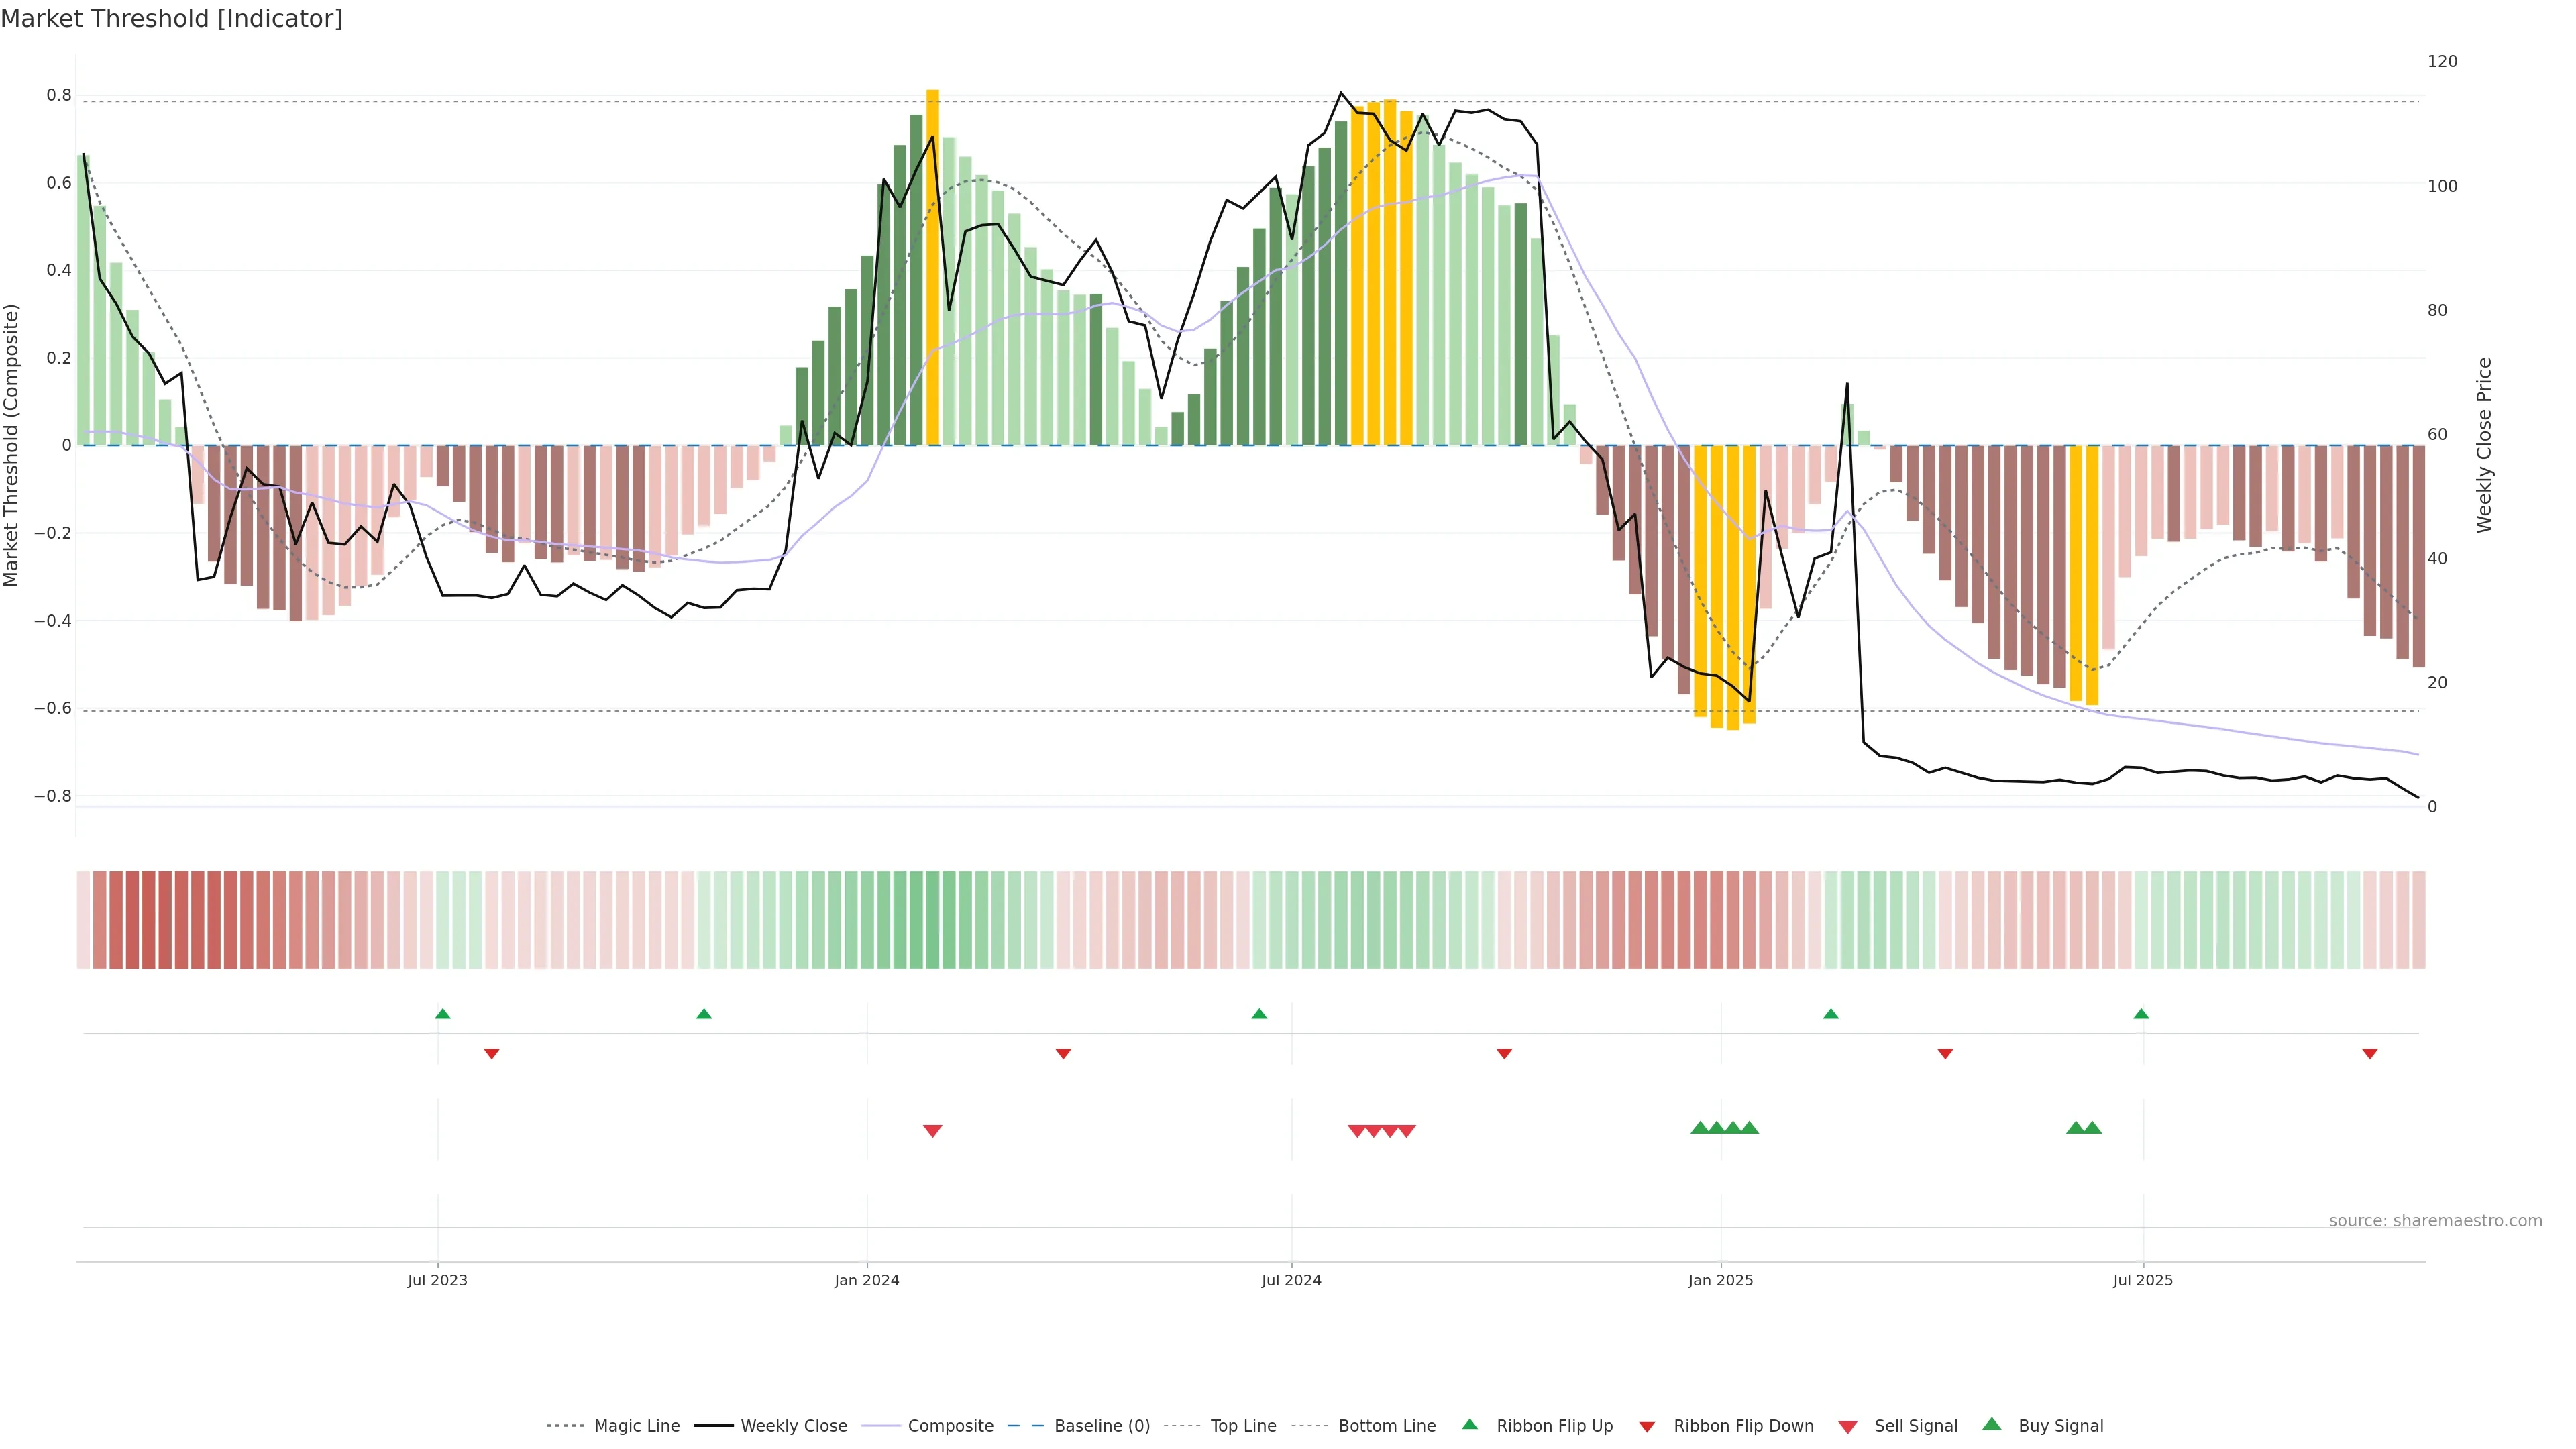This screenshot has height=1449, width=2576.
Task: Click the lone sell signal marker near Jan 2024
Action: 932,1131
